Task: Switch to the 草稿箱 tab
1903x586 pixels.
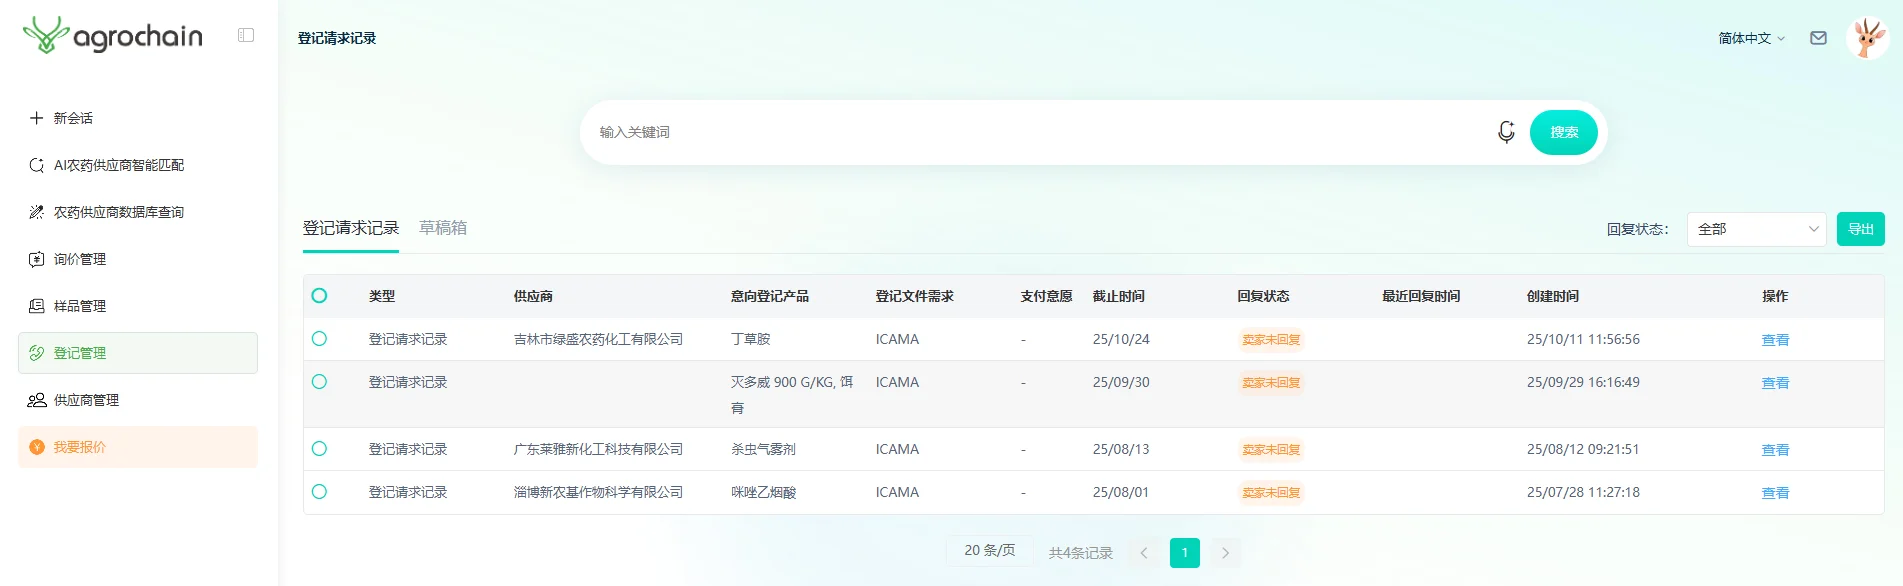Action: pos(443,228)
